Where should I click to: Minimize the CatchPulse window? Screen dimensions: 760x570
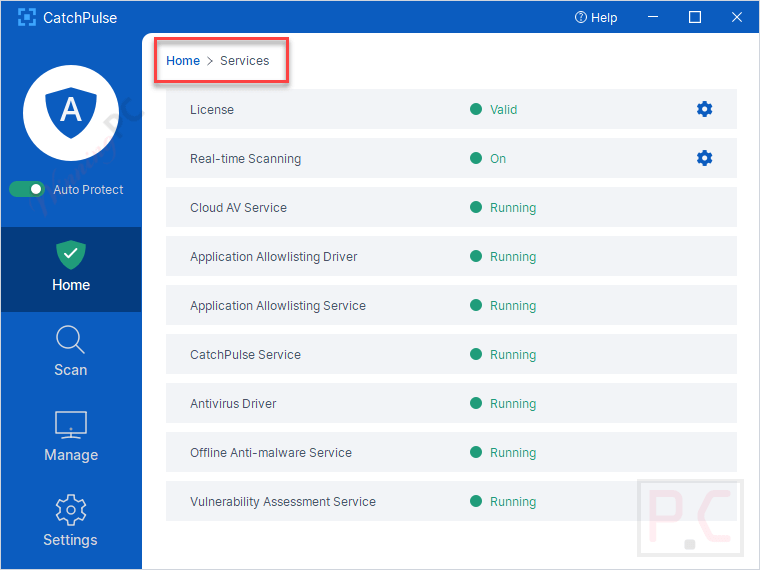click(653, 17)
